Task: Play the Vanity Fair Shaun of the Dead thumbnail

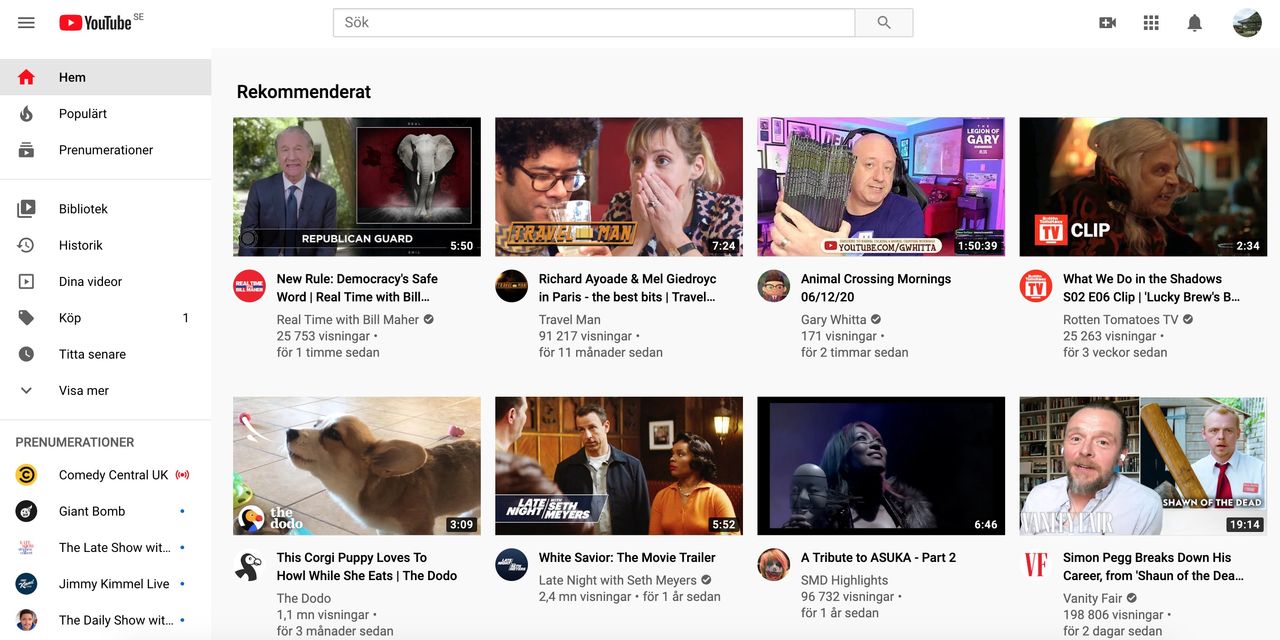Action: 1143,466
